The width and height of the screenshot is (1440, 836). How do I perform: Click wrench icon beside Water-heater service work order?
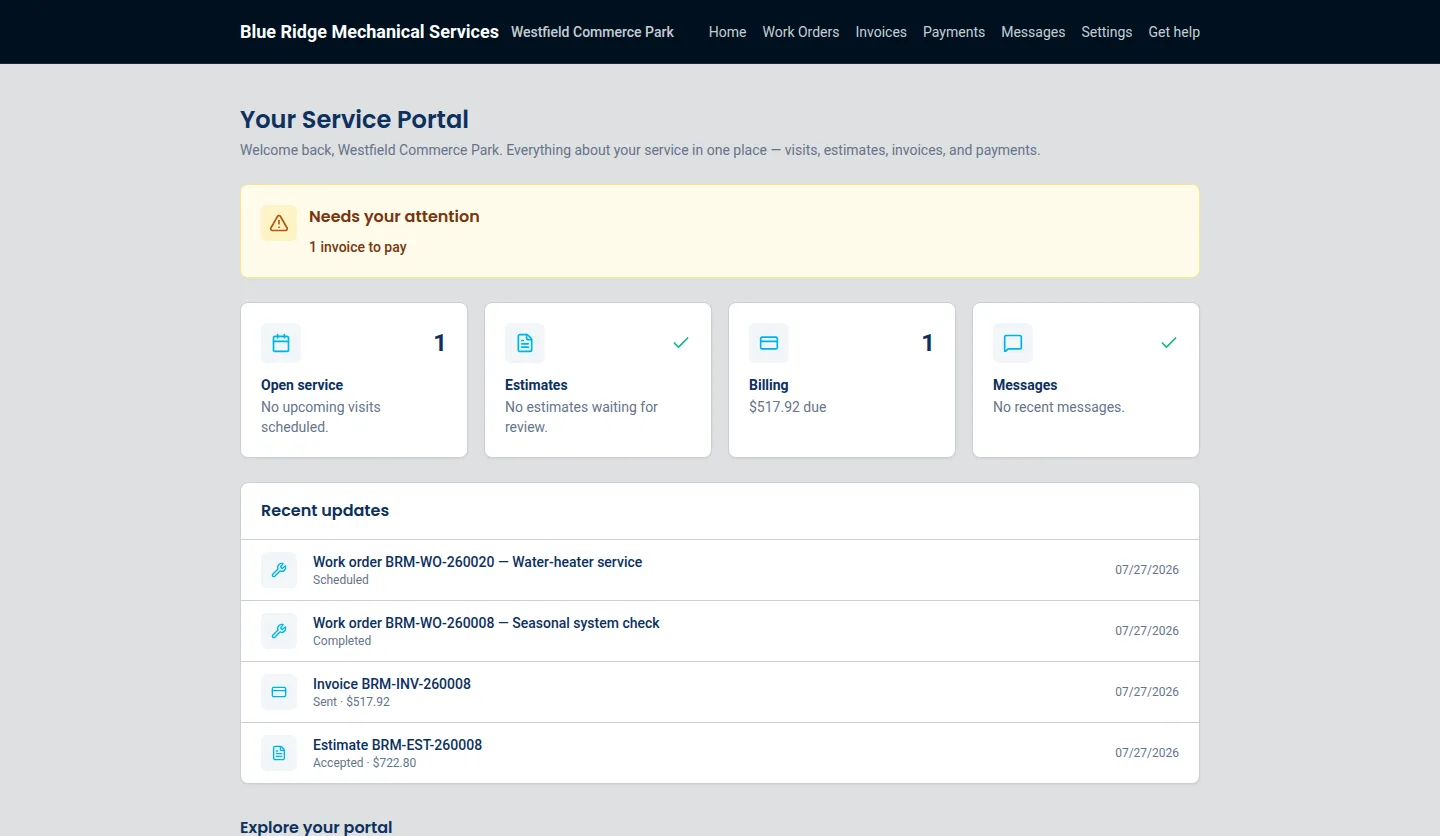coord(279,570)
